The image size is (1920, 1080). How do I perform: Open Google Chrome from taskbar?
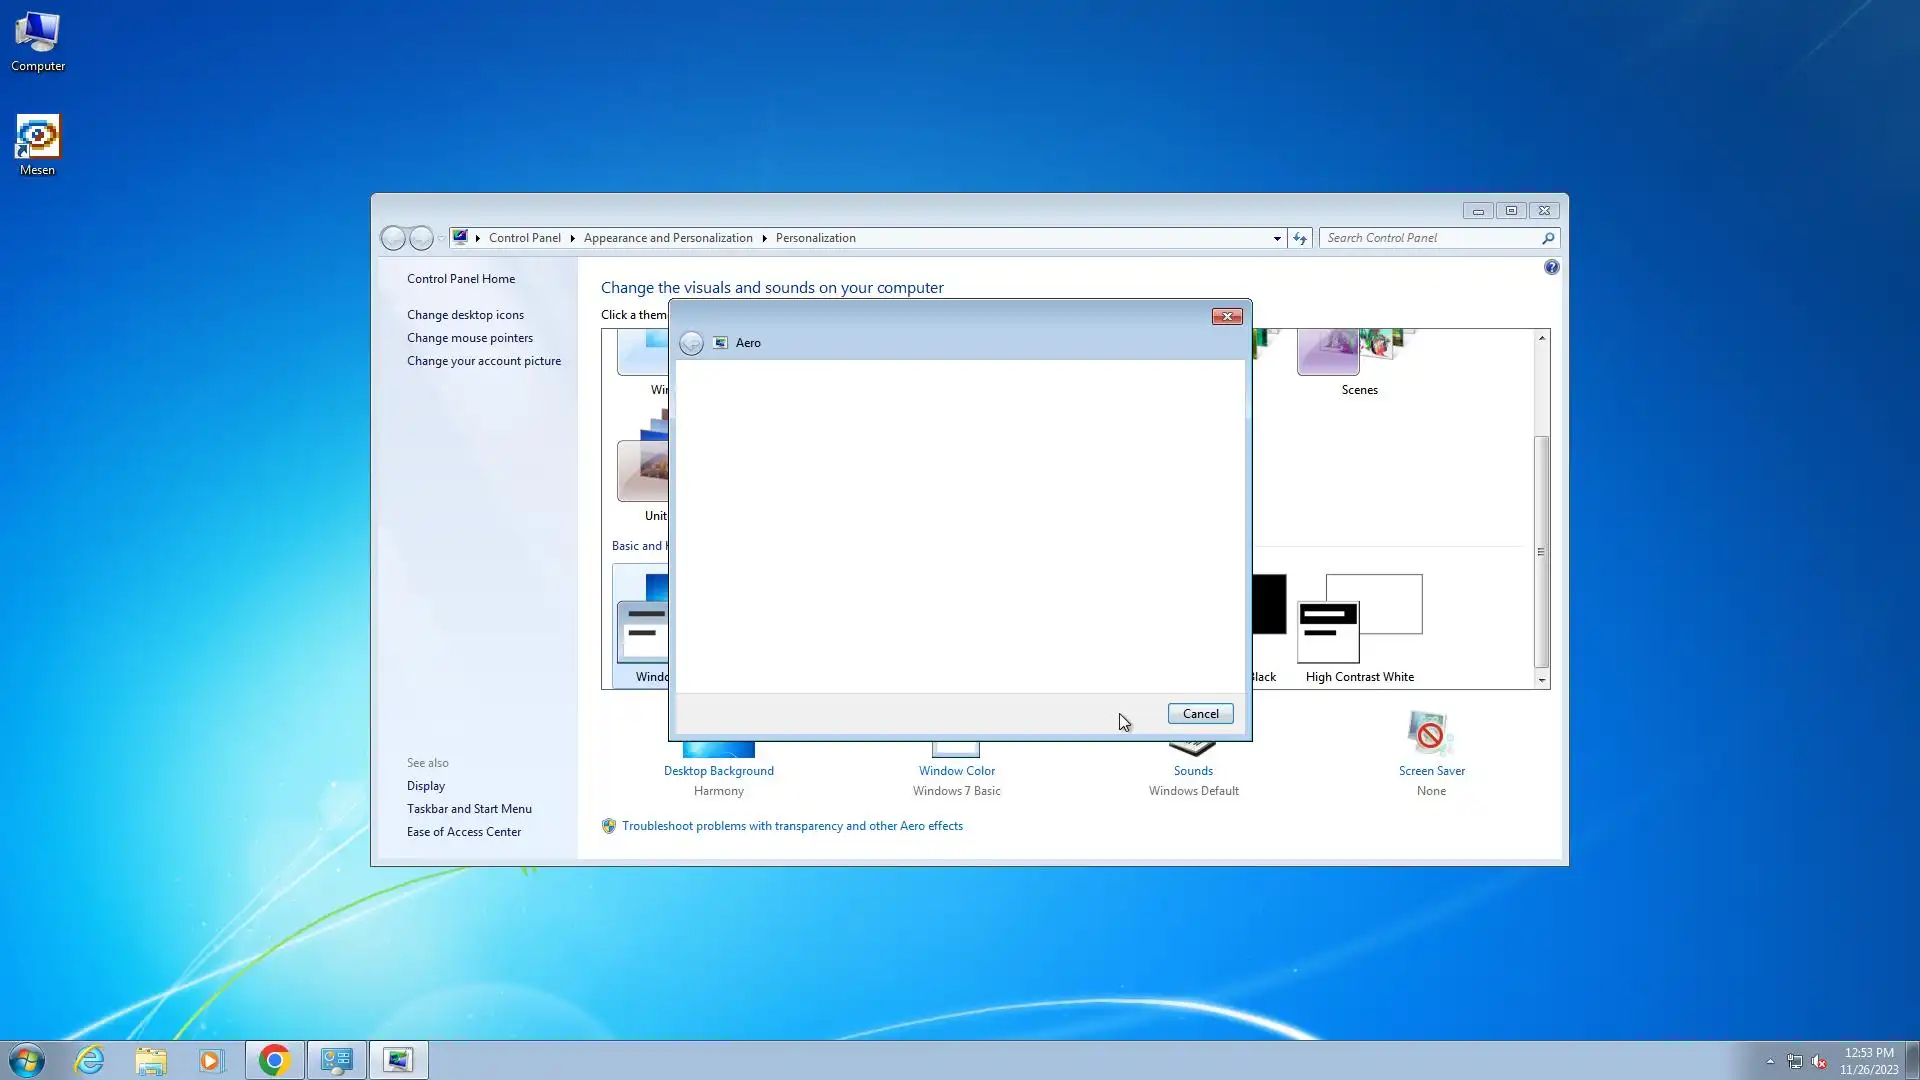tap(274, 1060)
